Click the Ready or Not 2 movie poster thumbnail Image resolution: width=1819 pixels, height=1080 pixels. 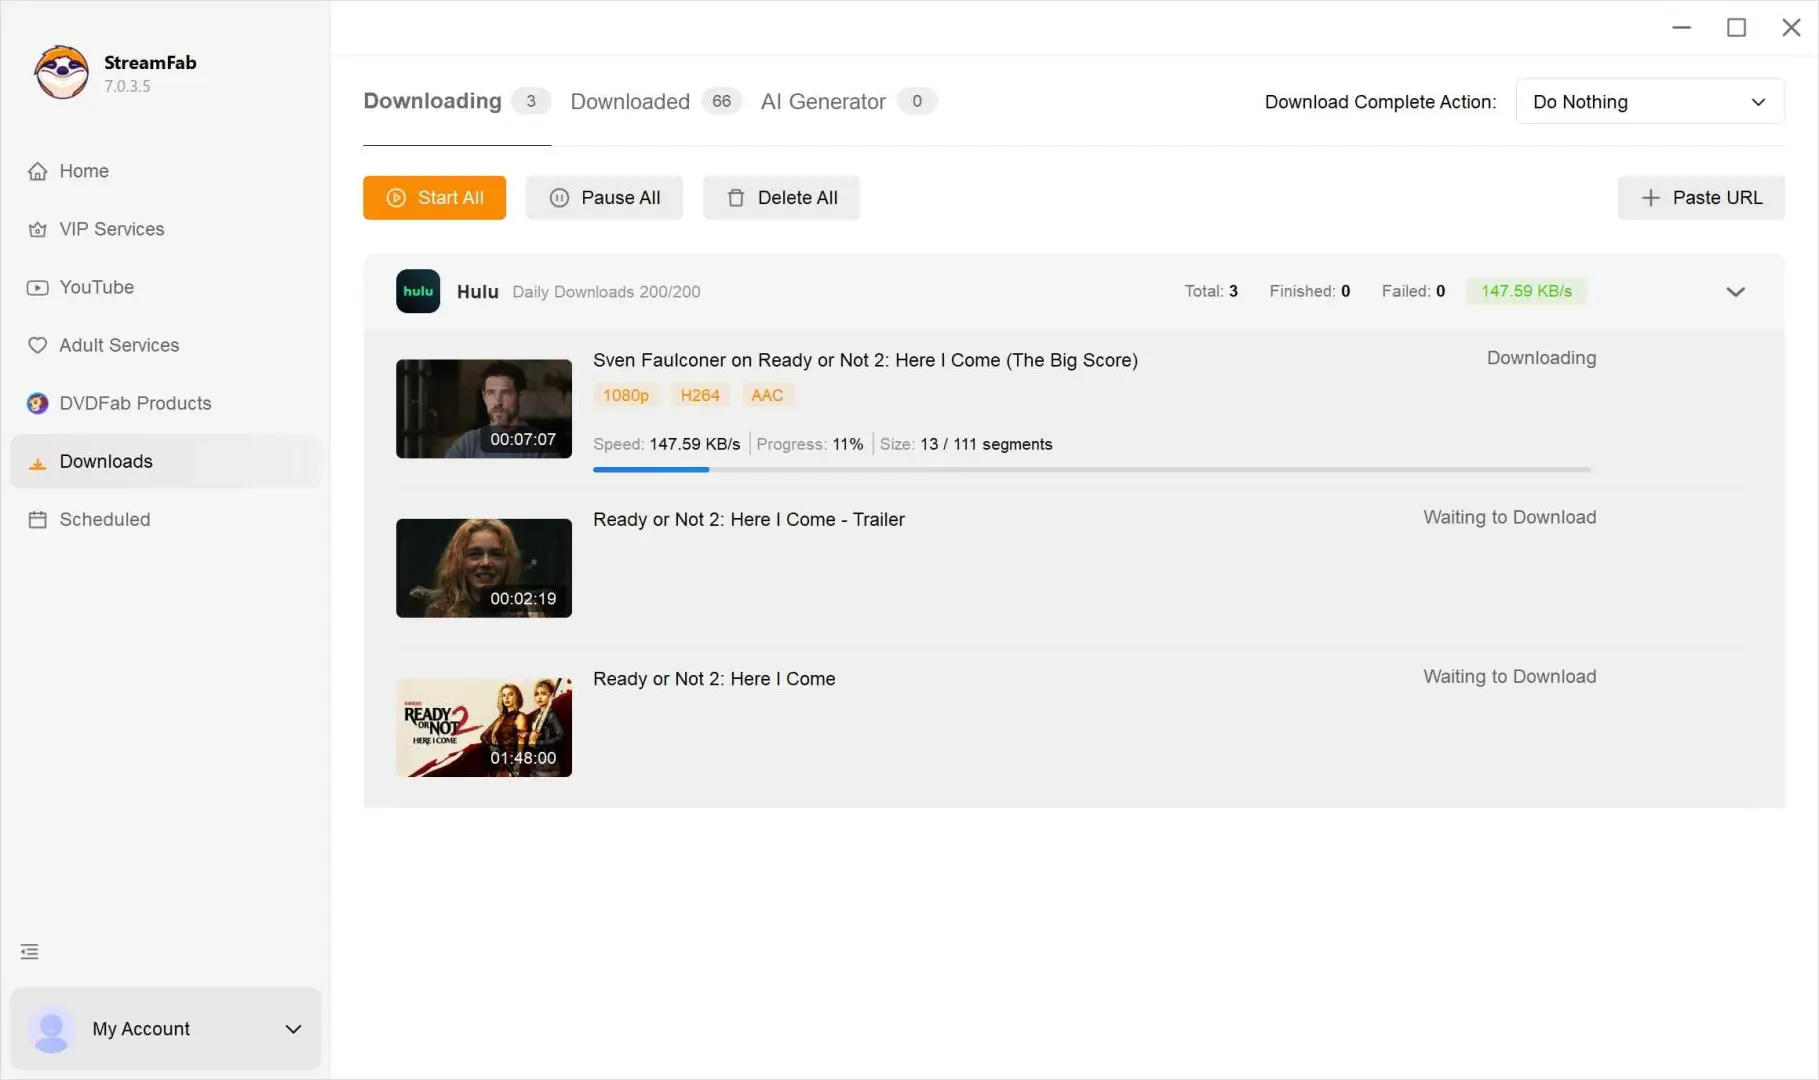484,727
